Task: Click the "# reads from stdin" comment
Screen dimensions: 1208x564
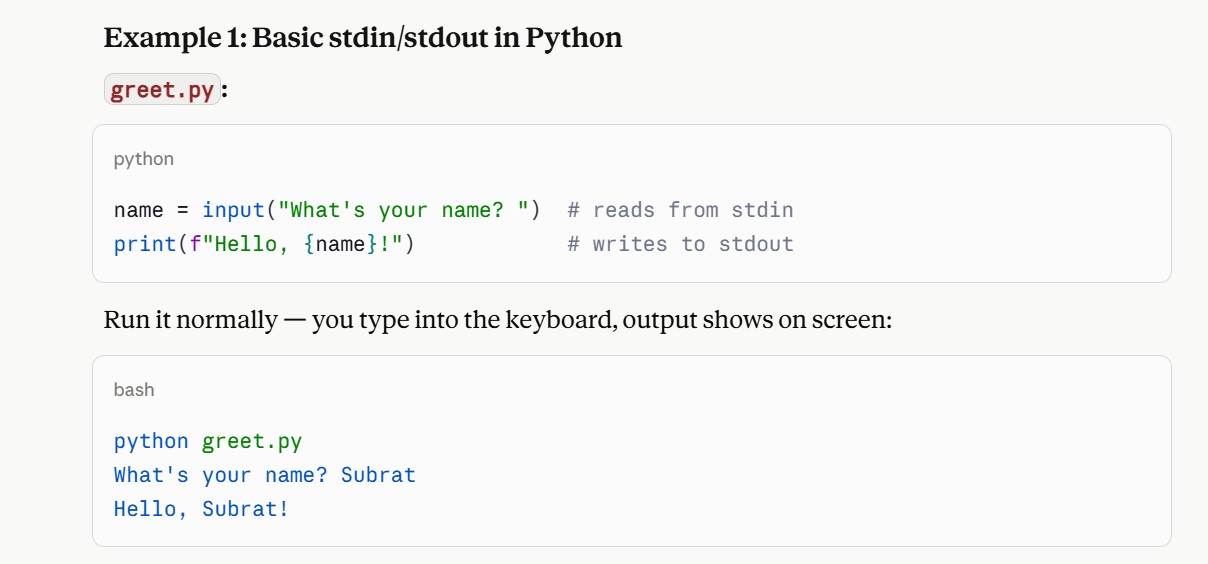Action: point(680,210)
